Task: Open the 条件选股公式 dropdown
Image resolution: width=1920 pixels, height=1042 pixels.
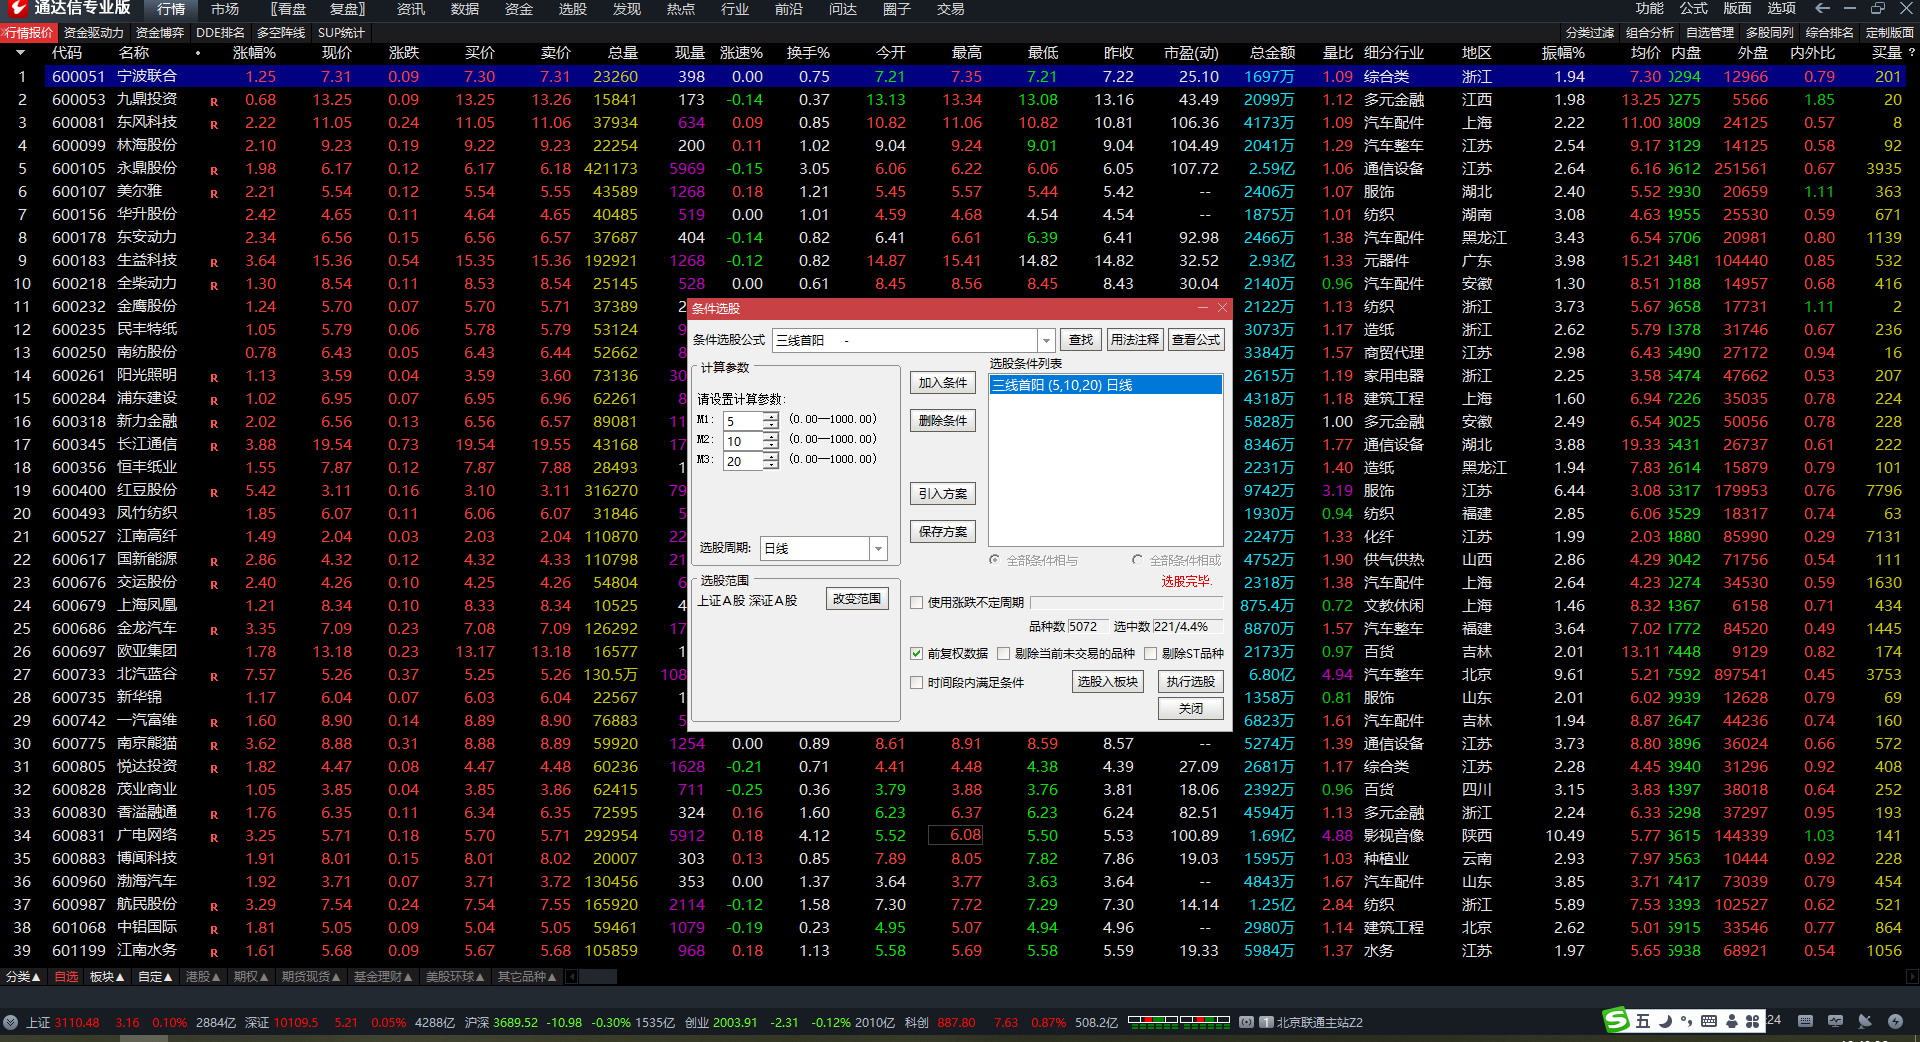Action: 1045,341
